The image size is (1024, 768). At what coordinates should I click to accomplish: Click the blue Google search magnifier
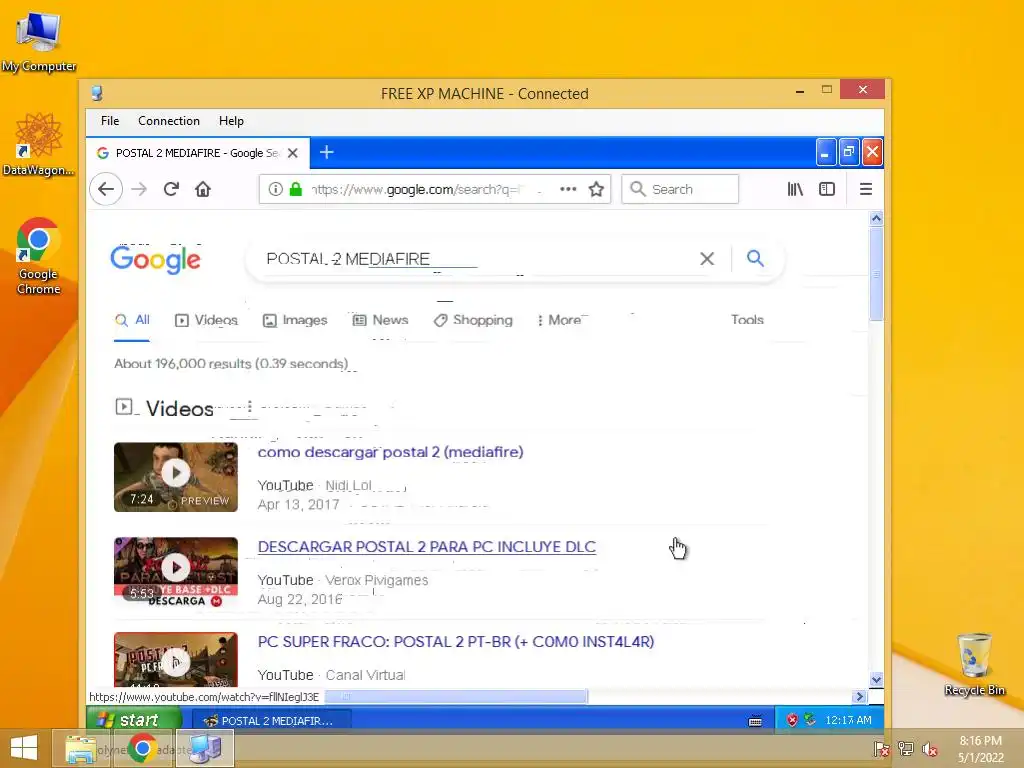click(755, 258)
